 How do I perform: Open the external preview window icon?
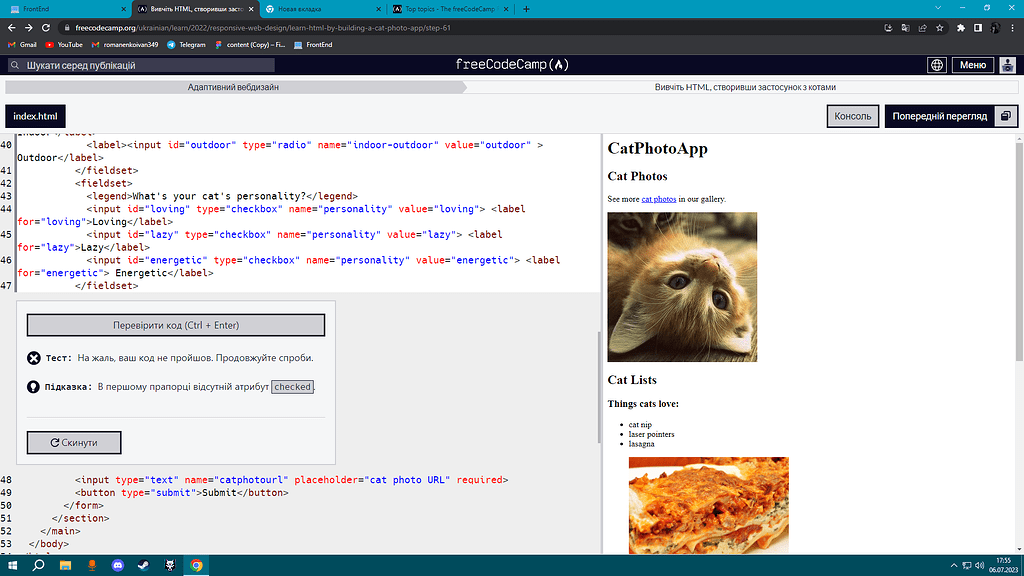tap(1006, 115)
